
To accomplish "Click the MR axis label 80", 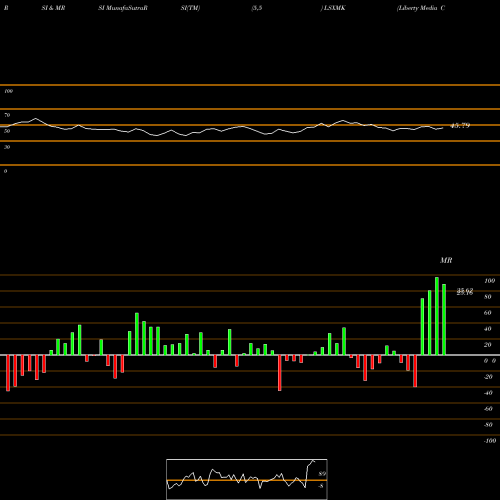I will [x=488, y=297].
